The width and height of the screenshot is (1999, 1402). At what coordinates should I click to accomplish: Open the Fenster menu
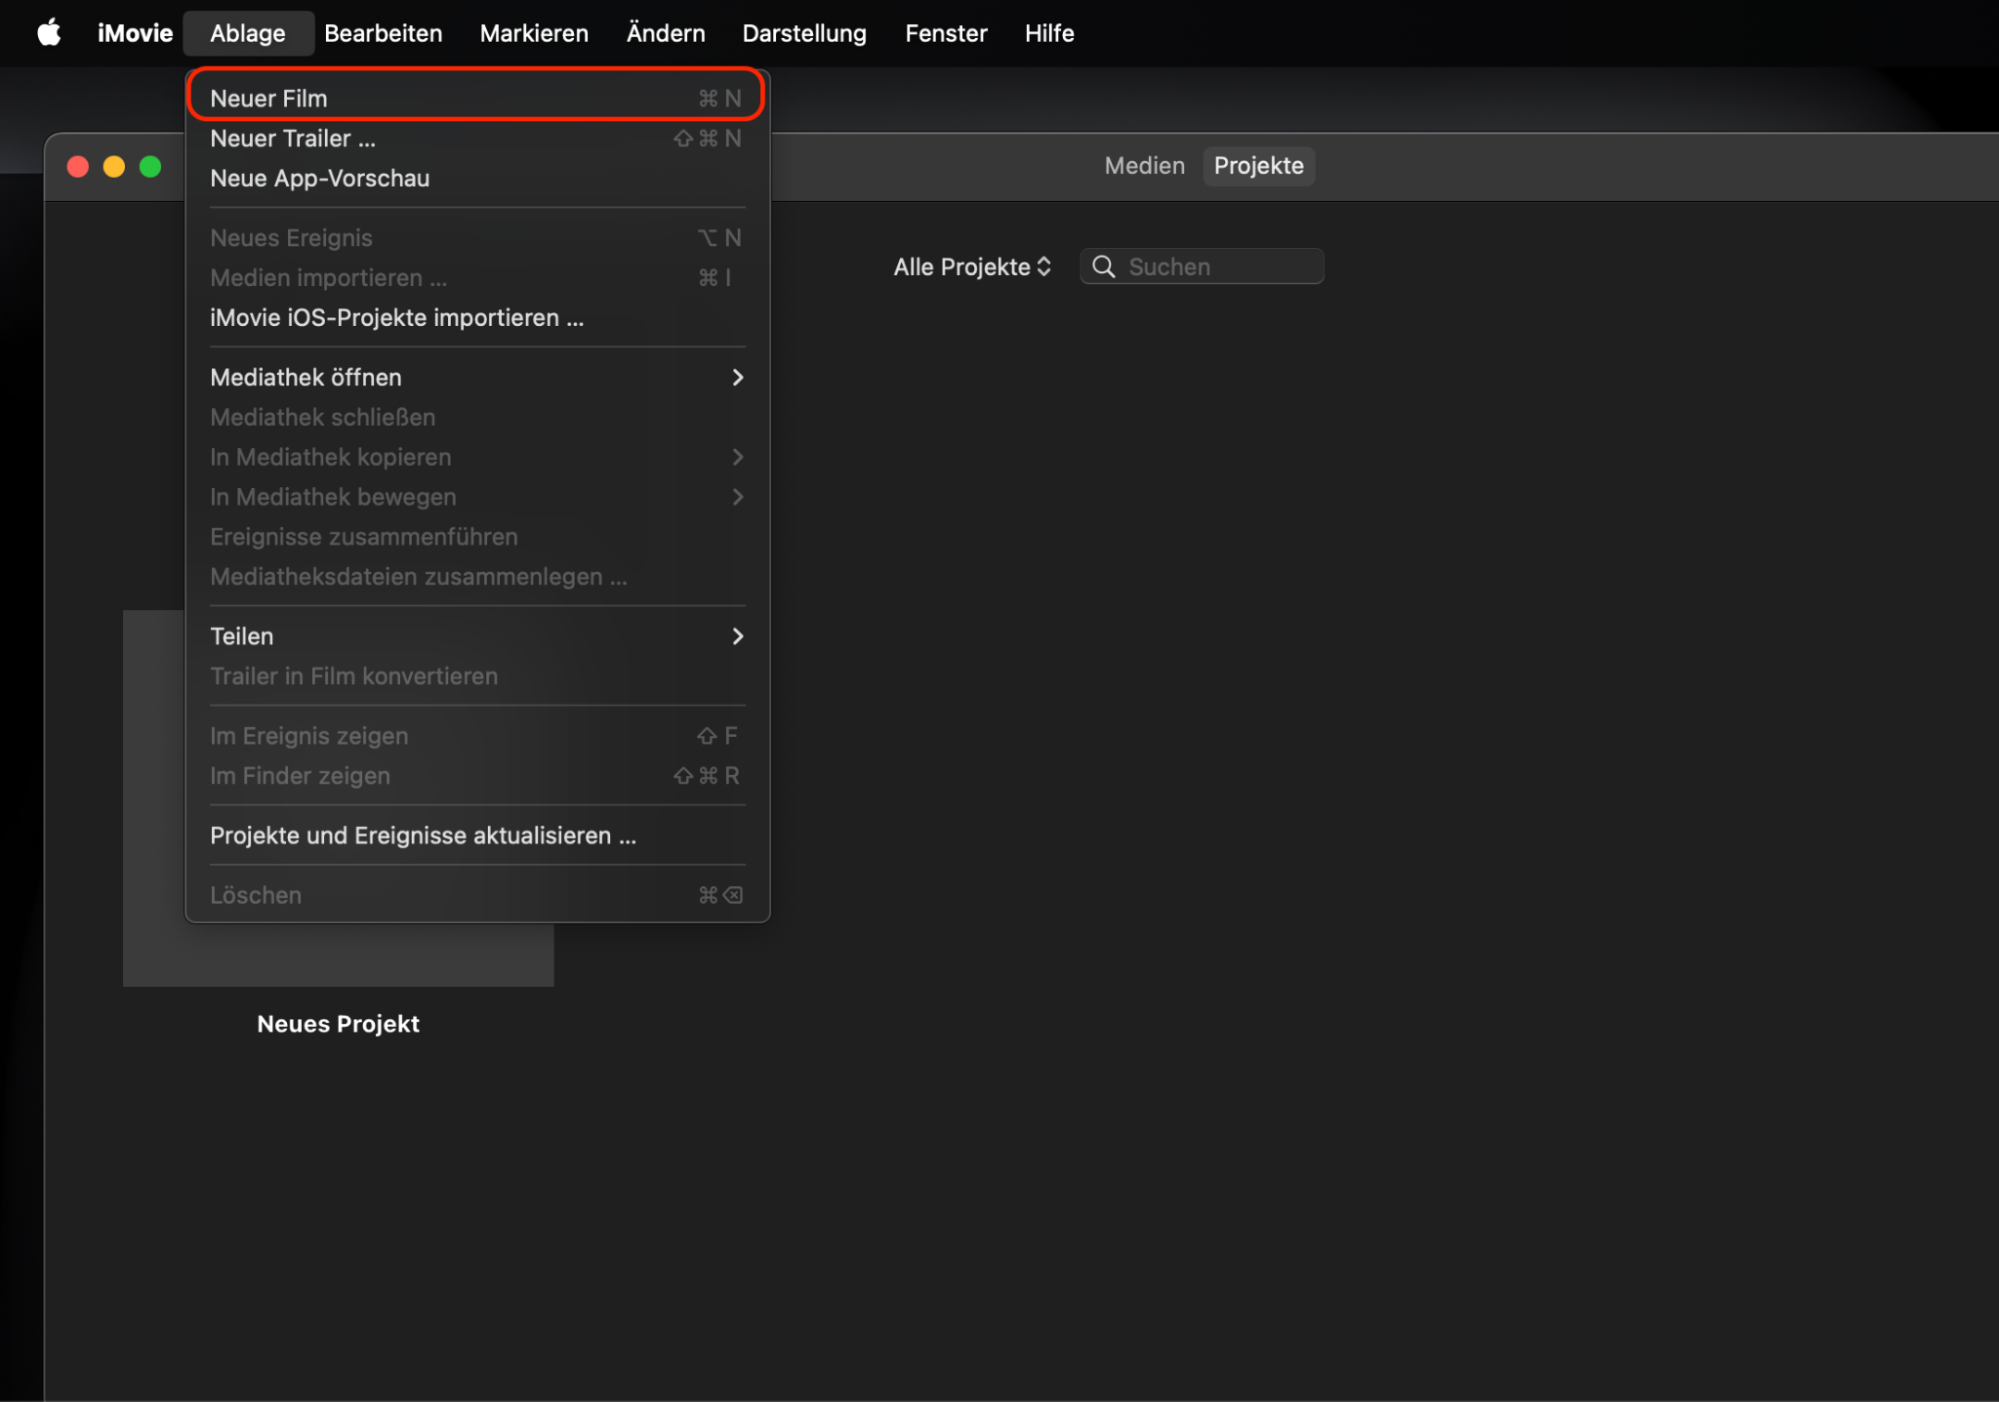click(x=946, y=33)
